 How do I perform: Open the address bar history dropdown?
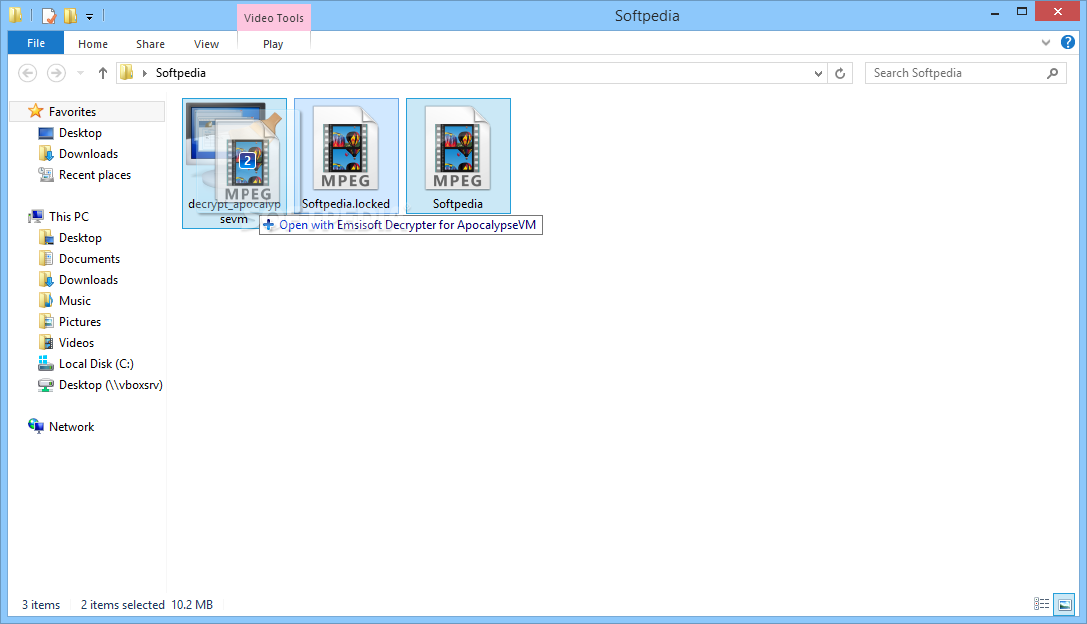(818, 73)
